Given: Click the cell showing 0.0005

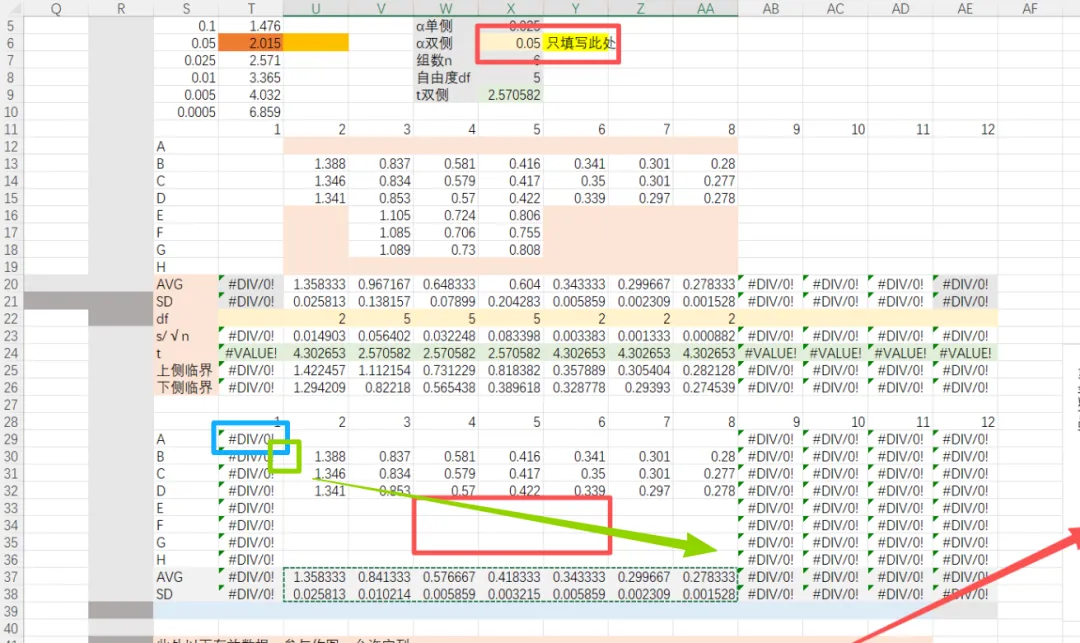Looking at the screenshot, I should [x=186, y=112].
